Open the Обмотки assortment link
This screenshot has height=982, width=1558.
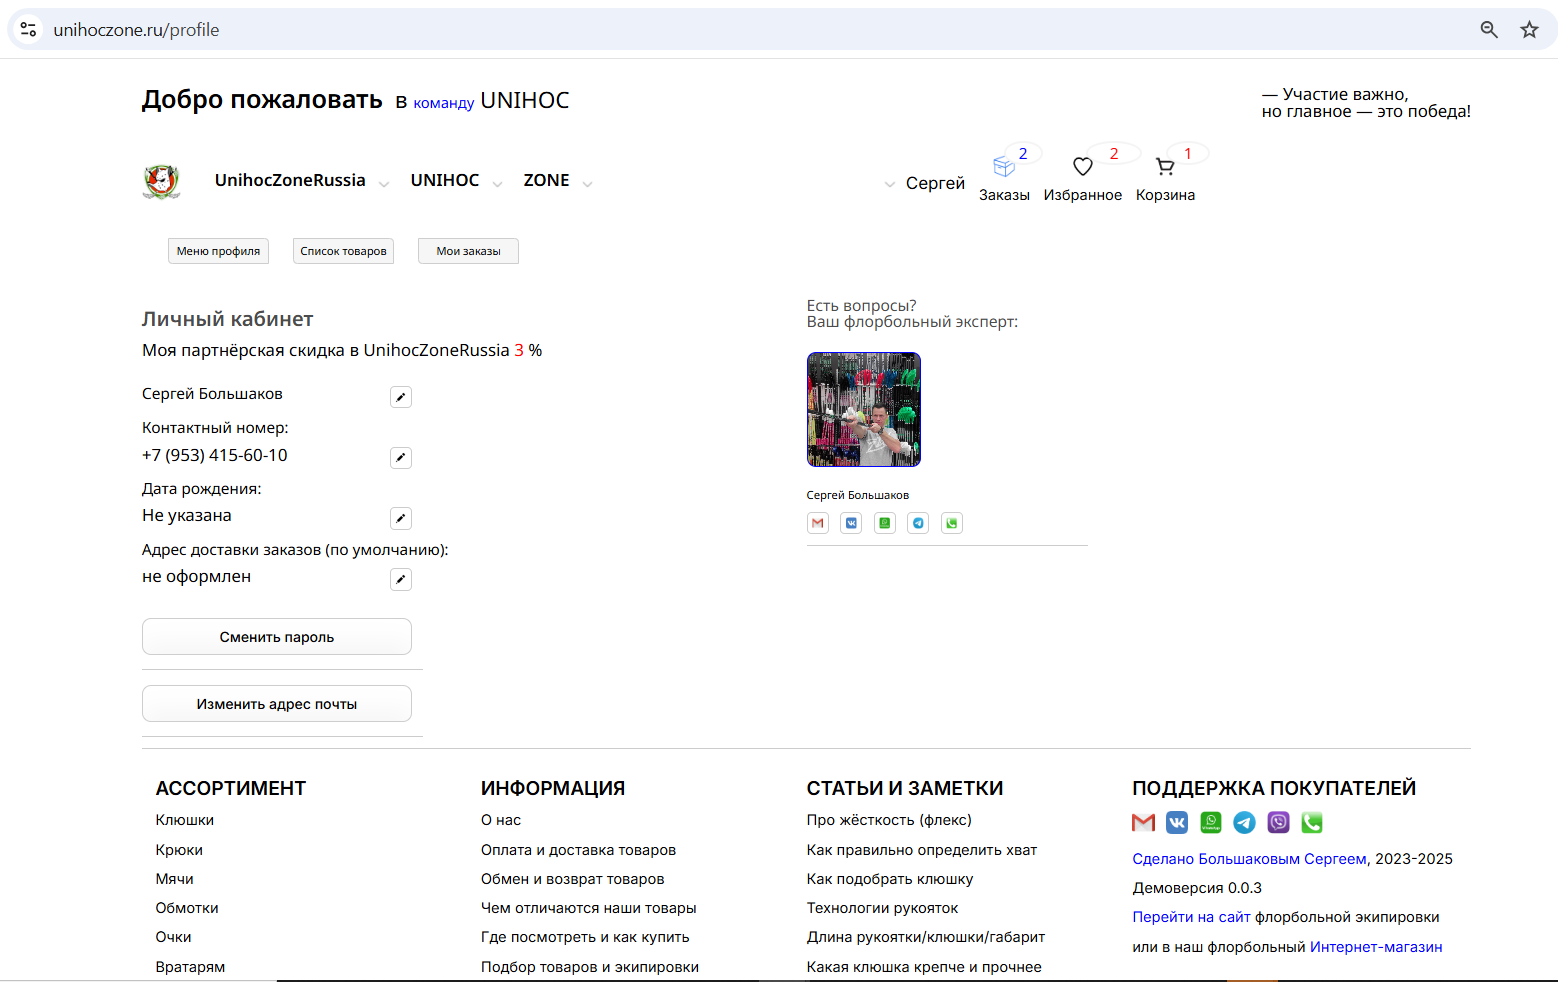coord(187,908)
